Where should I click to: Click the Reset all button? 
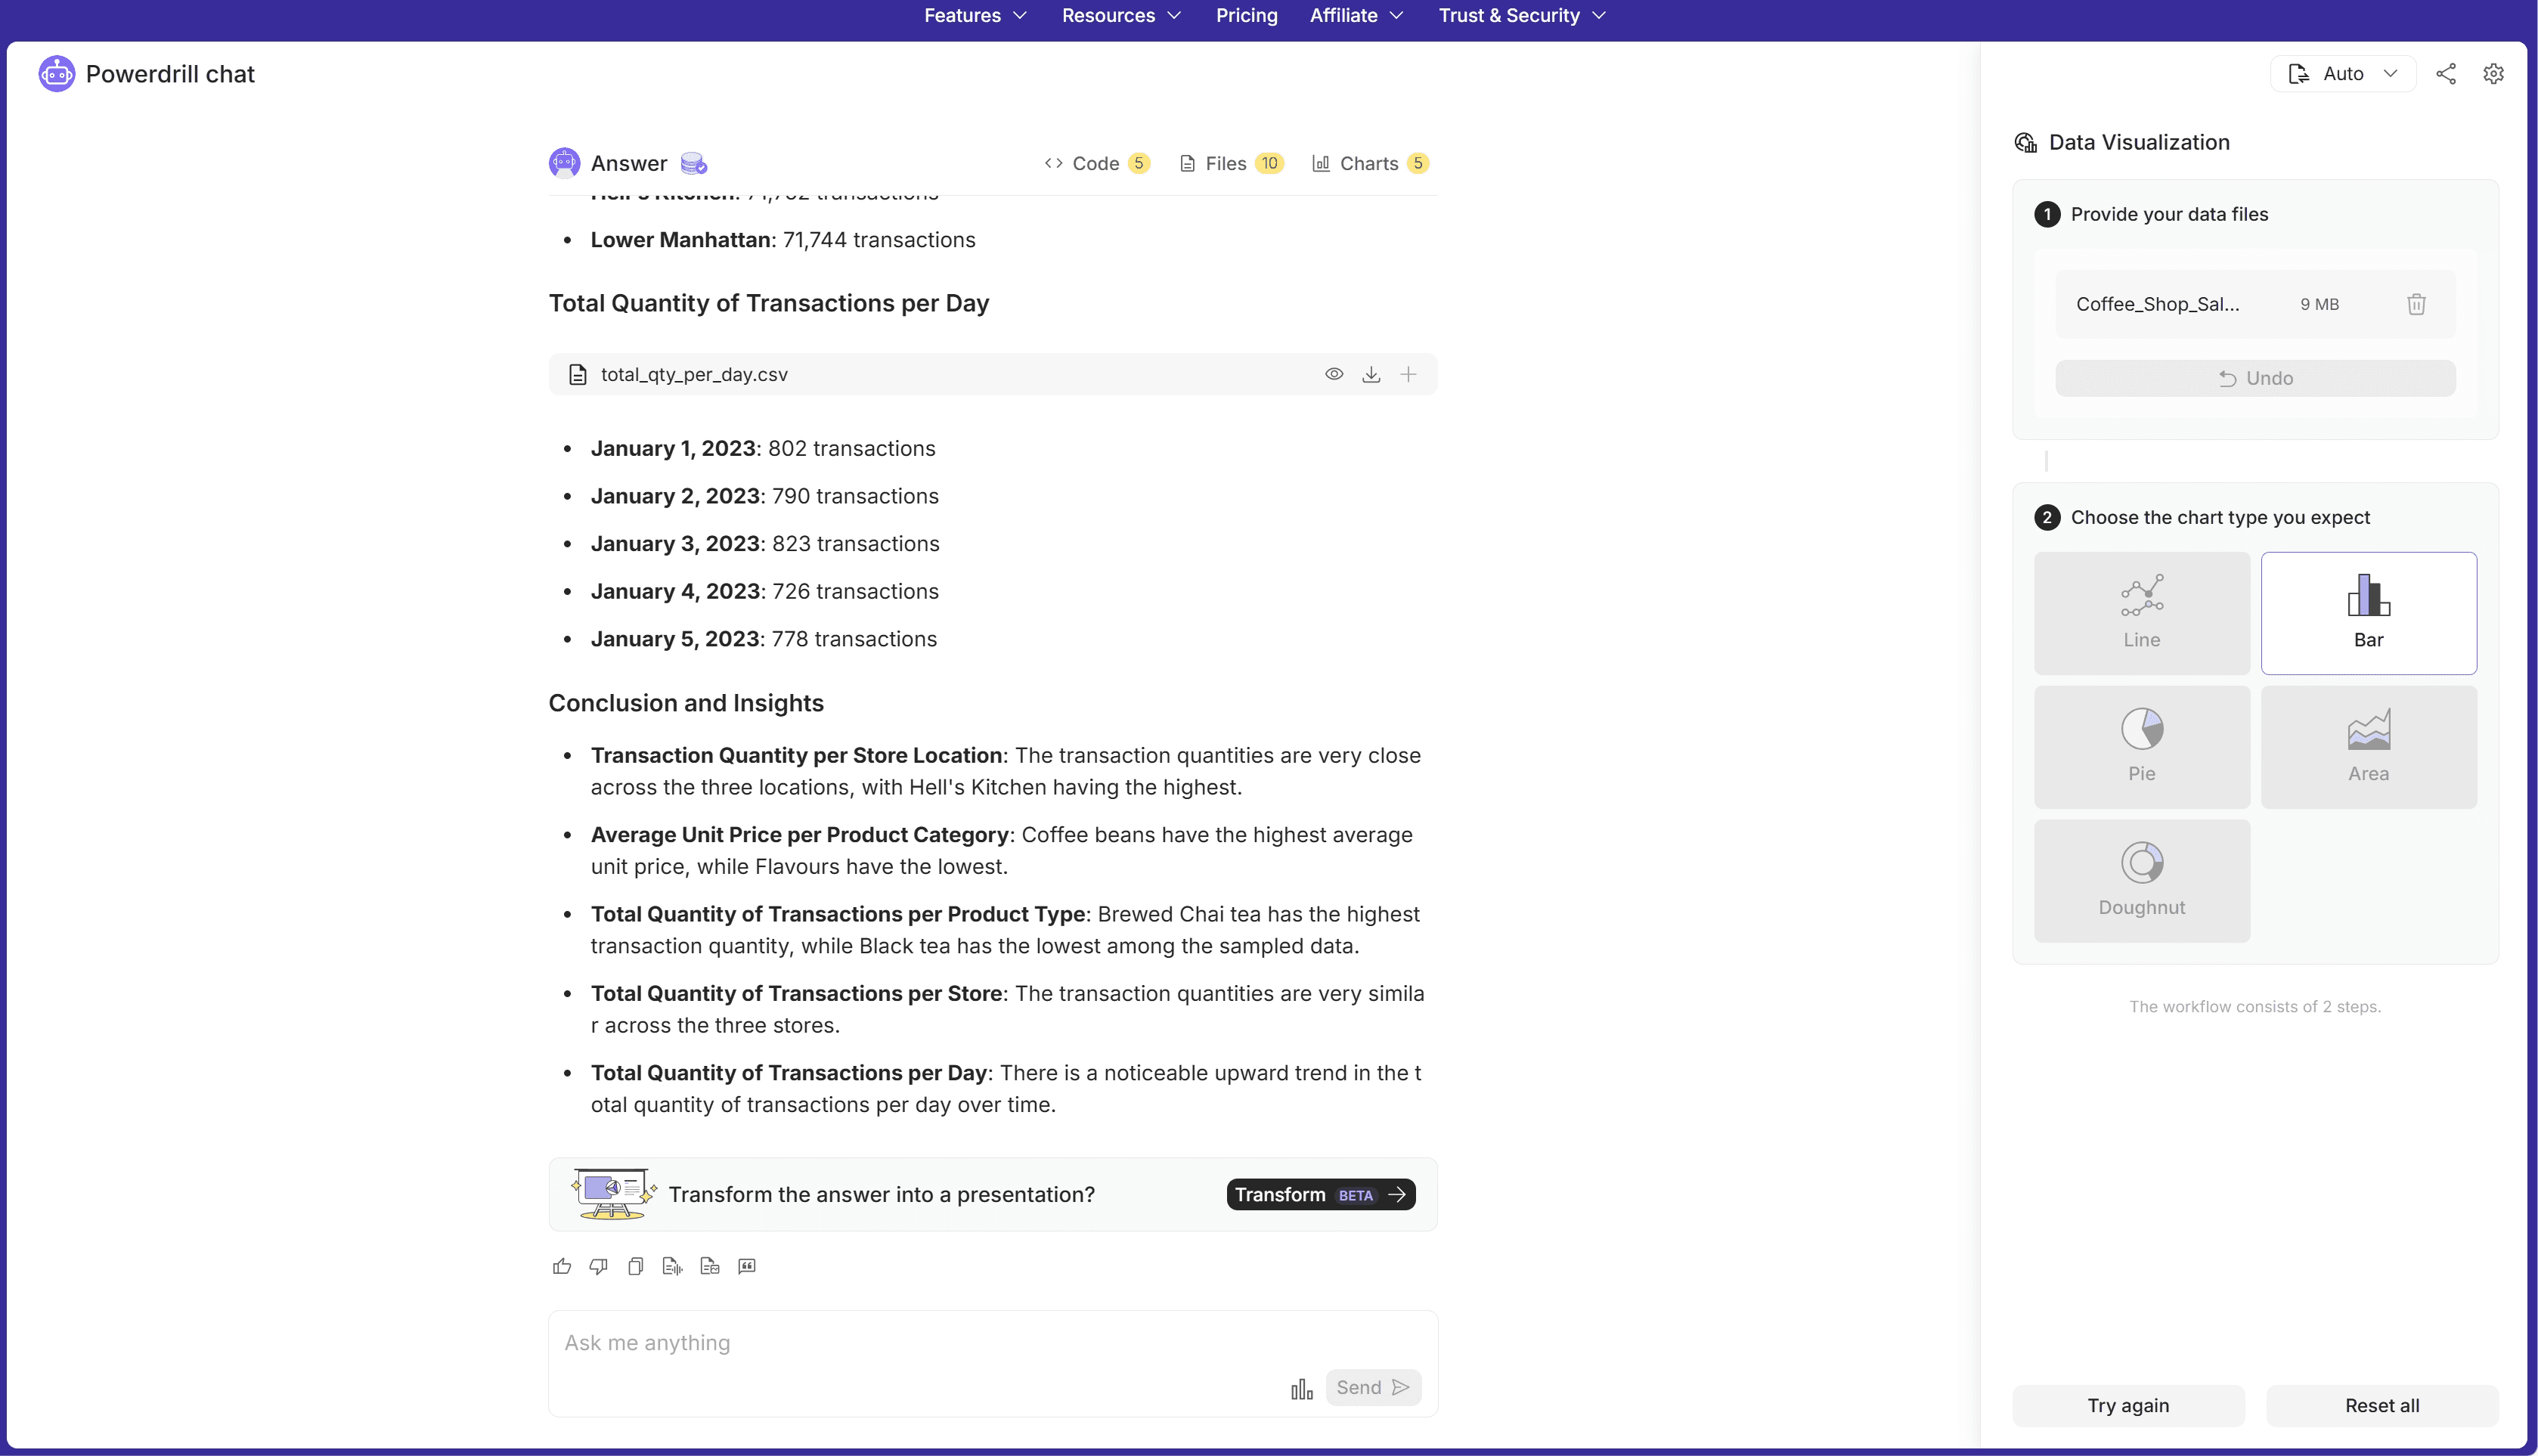pyautogui.click(x=2382, y=1405)
